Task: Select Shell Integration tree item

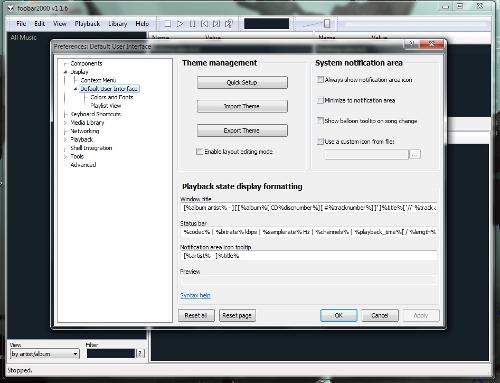Action: pyautogui.click(x=91, y=148)
